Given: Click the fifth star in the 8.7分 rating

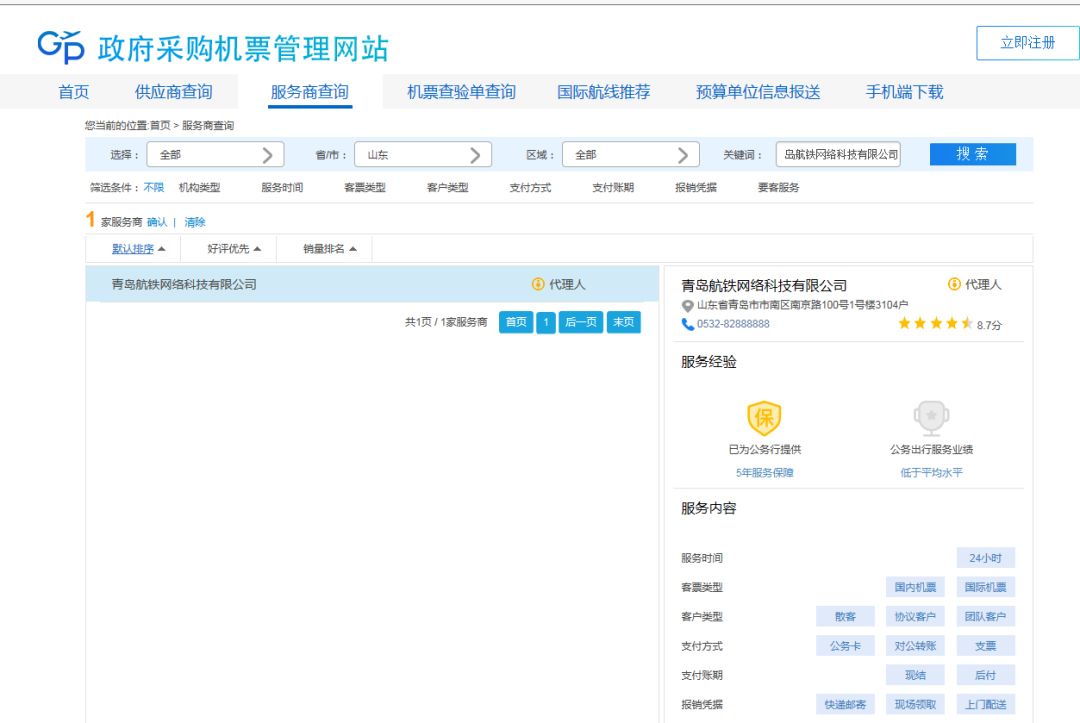Looking at the screenshot, I should tap(966, 323).
